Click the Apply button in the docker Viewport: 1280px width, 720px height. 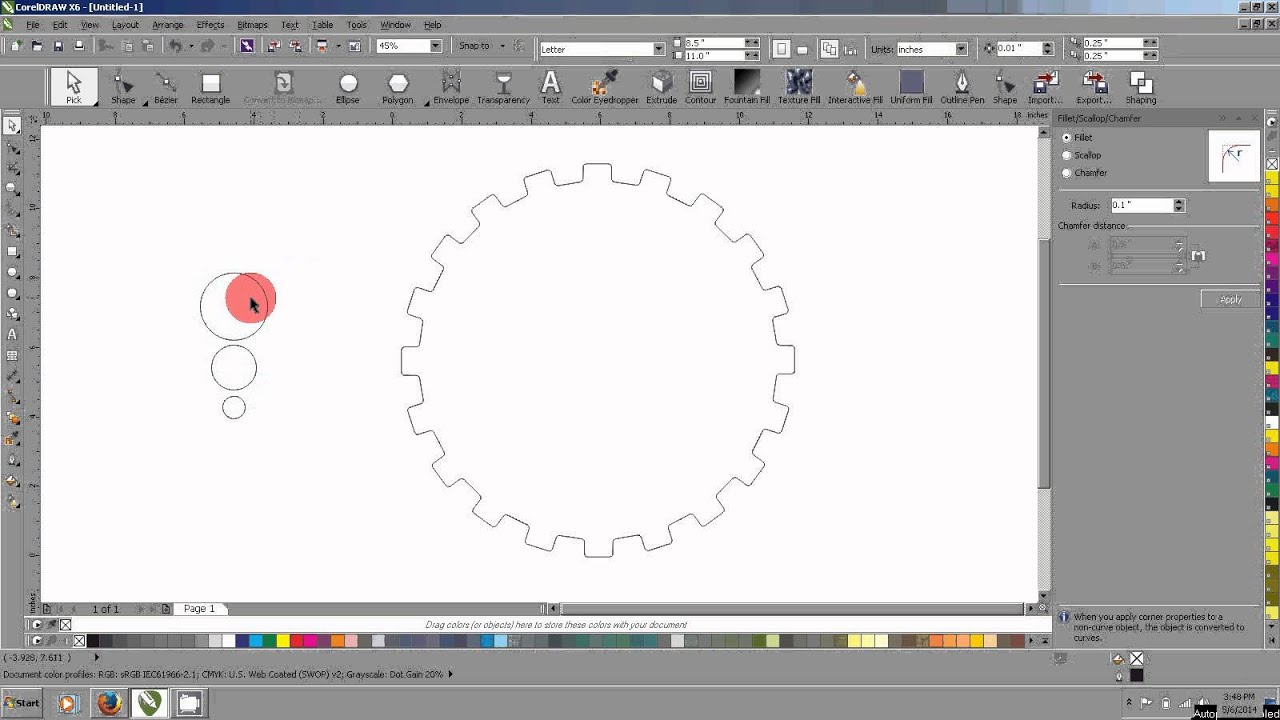coord(1230,299)
